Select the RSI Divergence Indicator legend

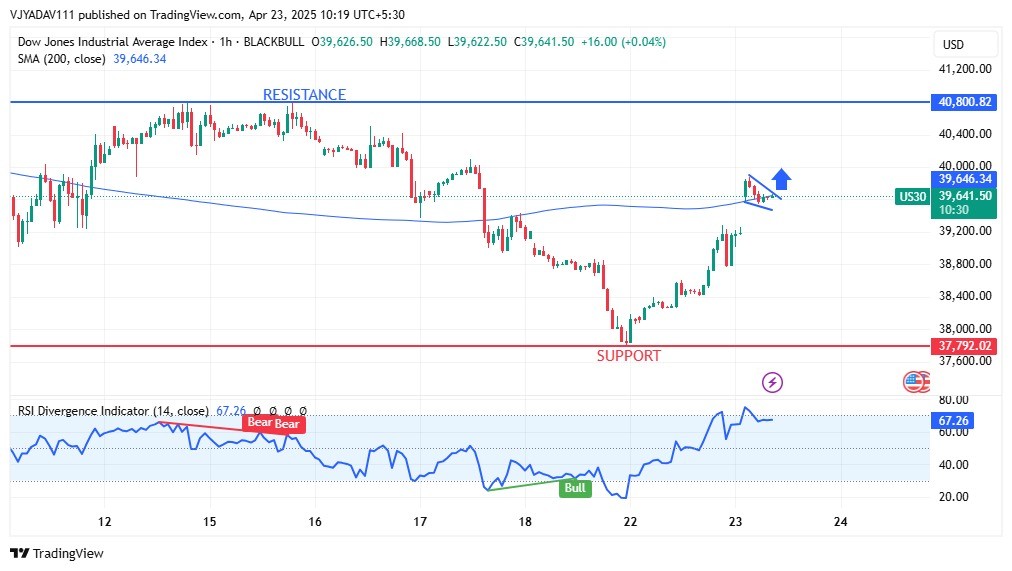click(x=113, y=411)
